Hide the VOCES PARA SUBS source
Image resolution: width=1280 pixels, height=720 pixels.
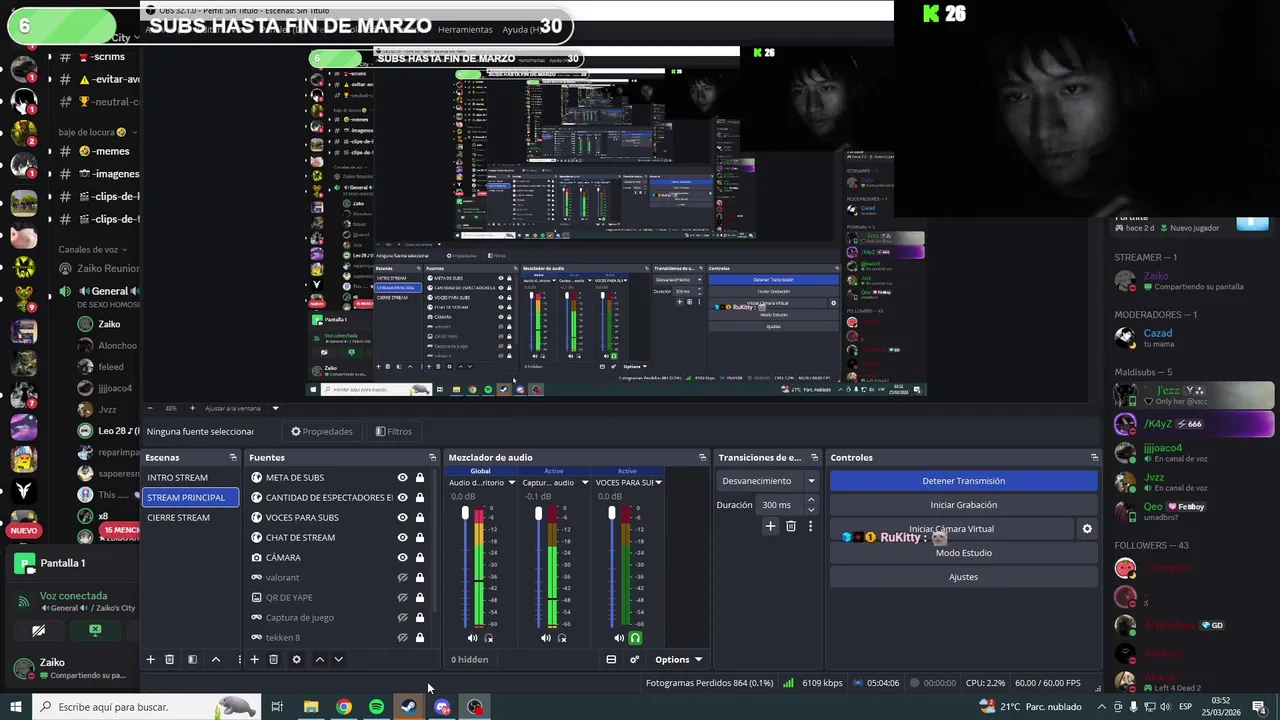click(x=402, y=518)
